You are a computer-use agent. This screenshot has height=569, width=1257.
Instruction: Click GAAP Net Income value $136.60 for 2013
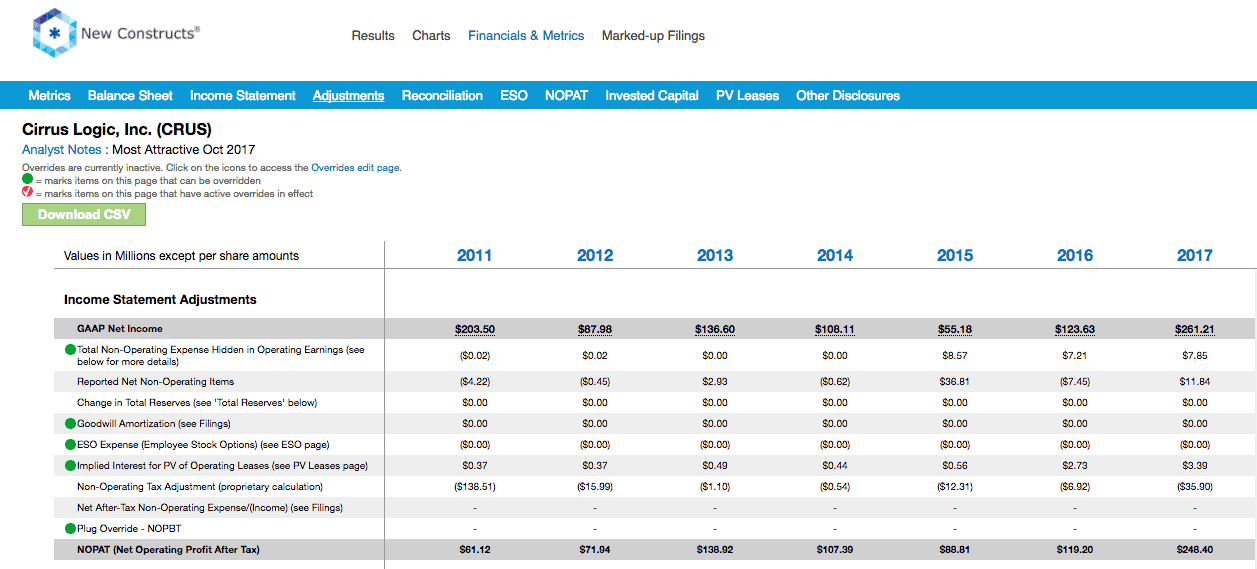click(715, 329)
